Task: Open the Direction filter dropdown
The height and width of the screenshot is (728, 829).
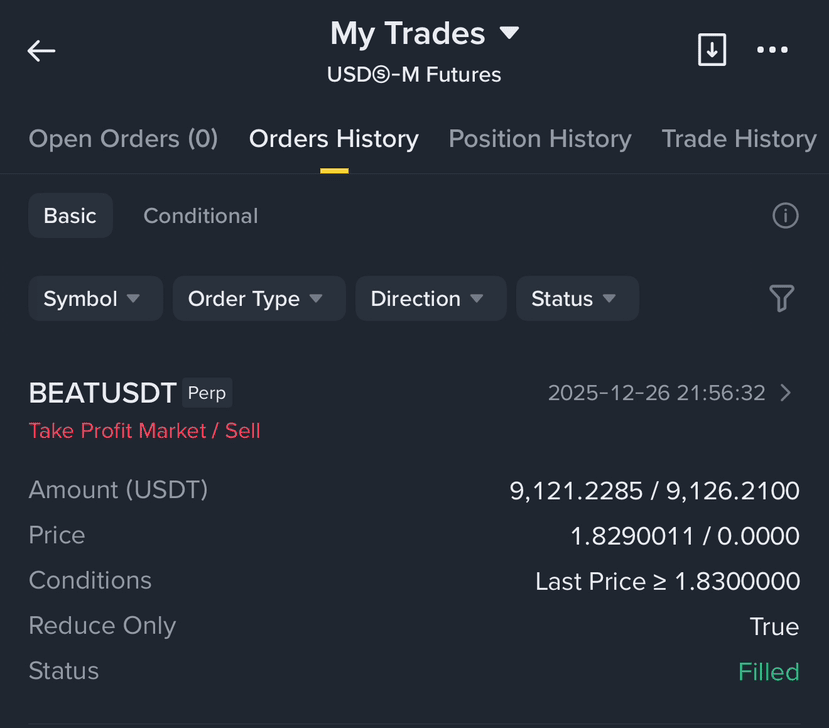Action: tap(431, 299)
